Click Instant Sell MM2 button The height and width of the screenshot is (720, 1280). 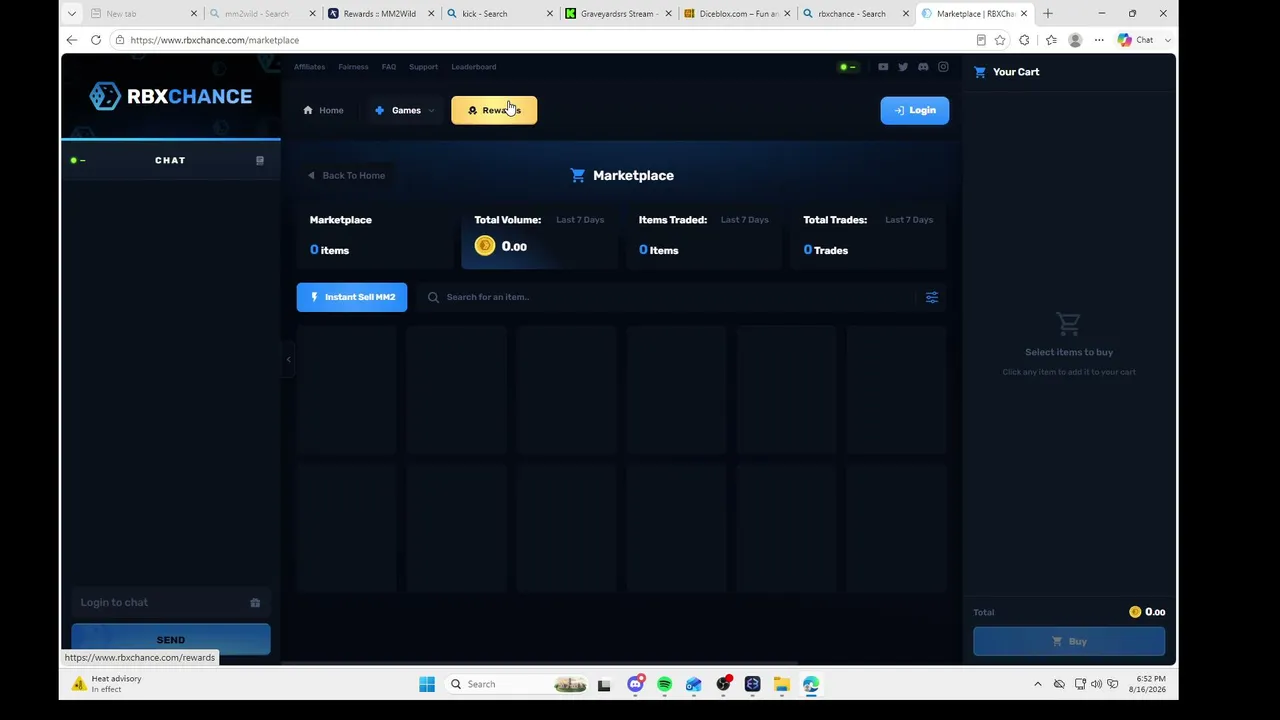pos(352,297)
